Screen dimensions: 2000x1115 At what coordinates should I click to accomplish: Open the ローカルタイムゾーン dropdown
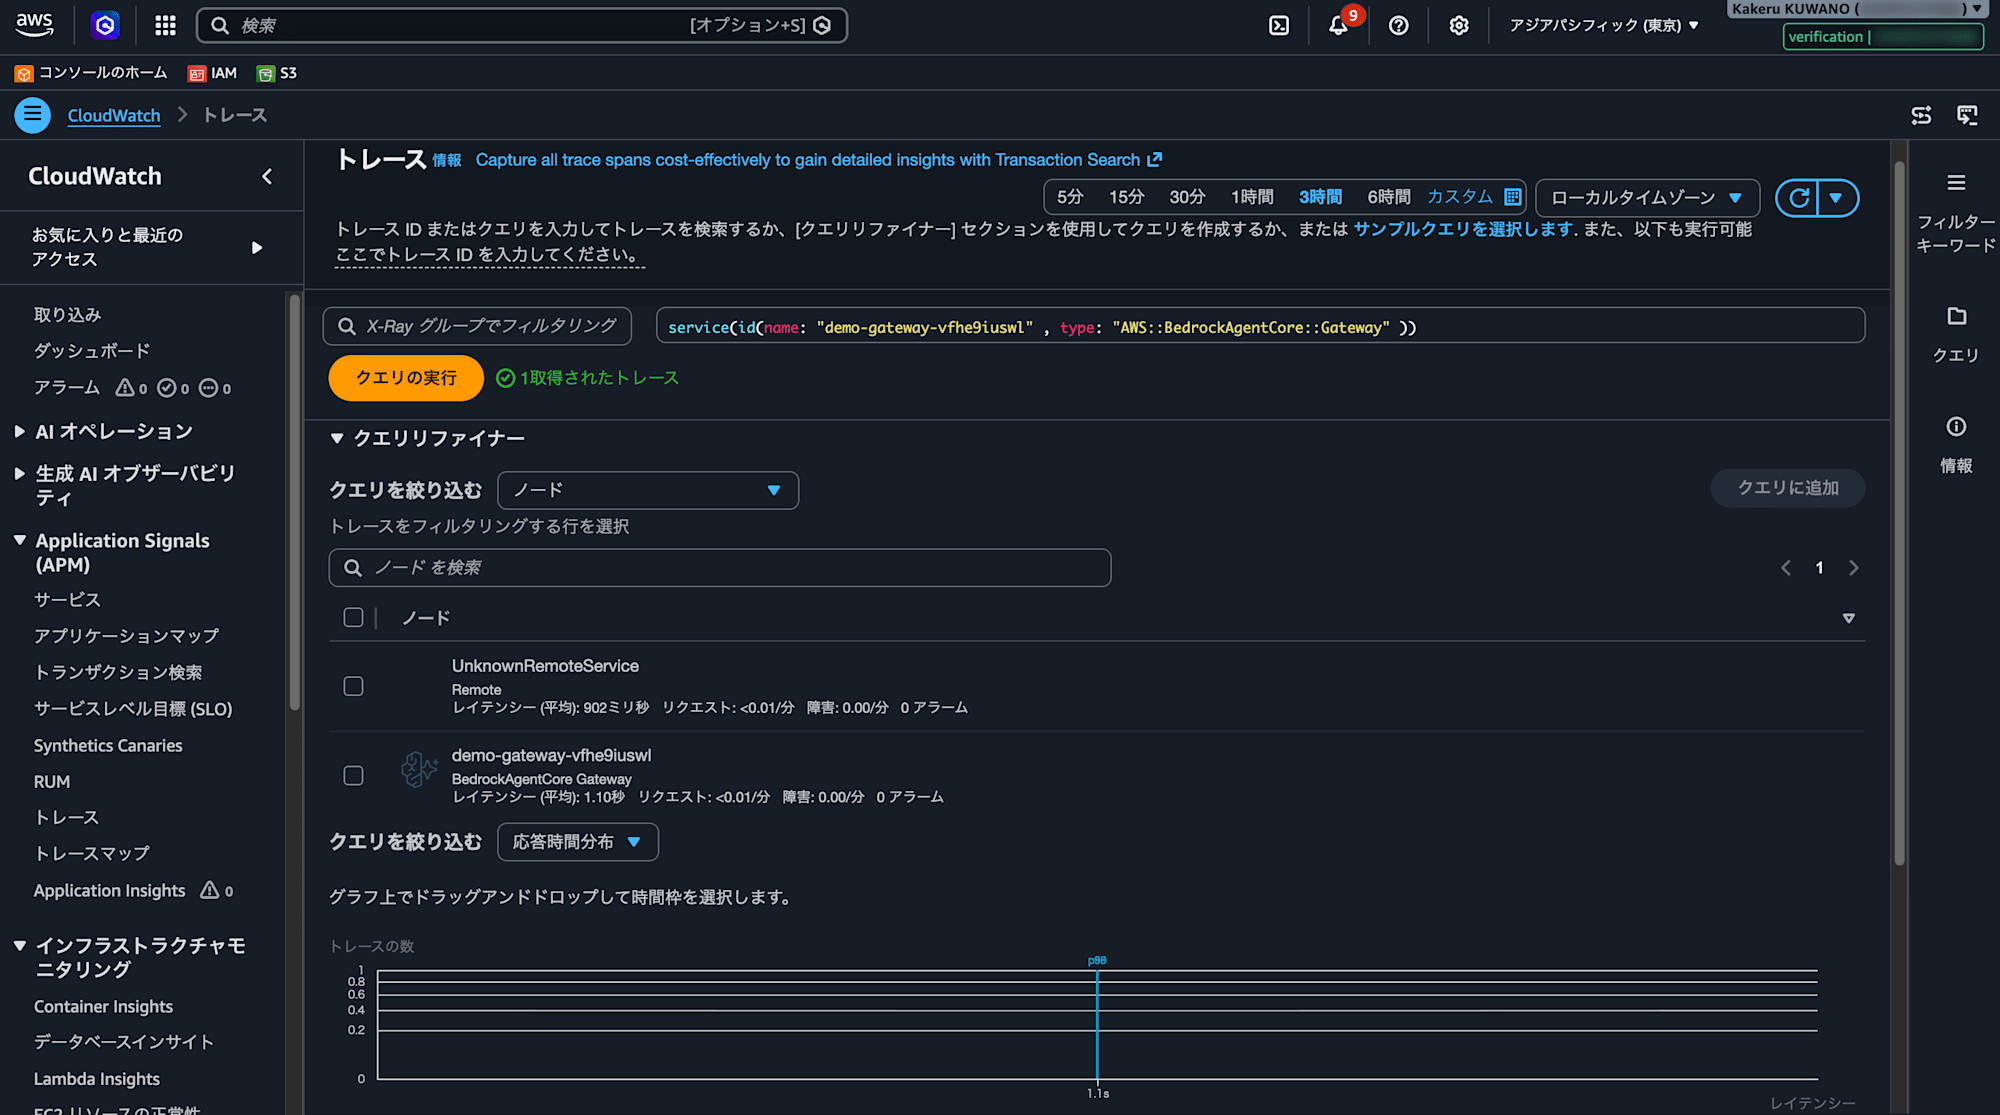point(1648,198)
